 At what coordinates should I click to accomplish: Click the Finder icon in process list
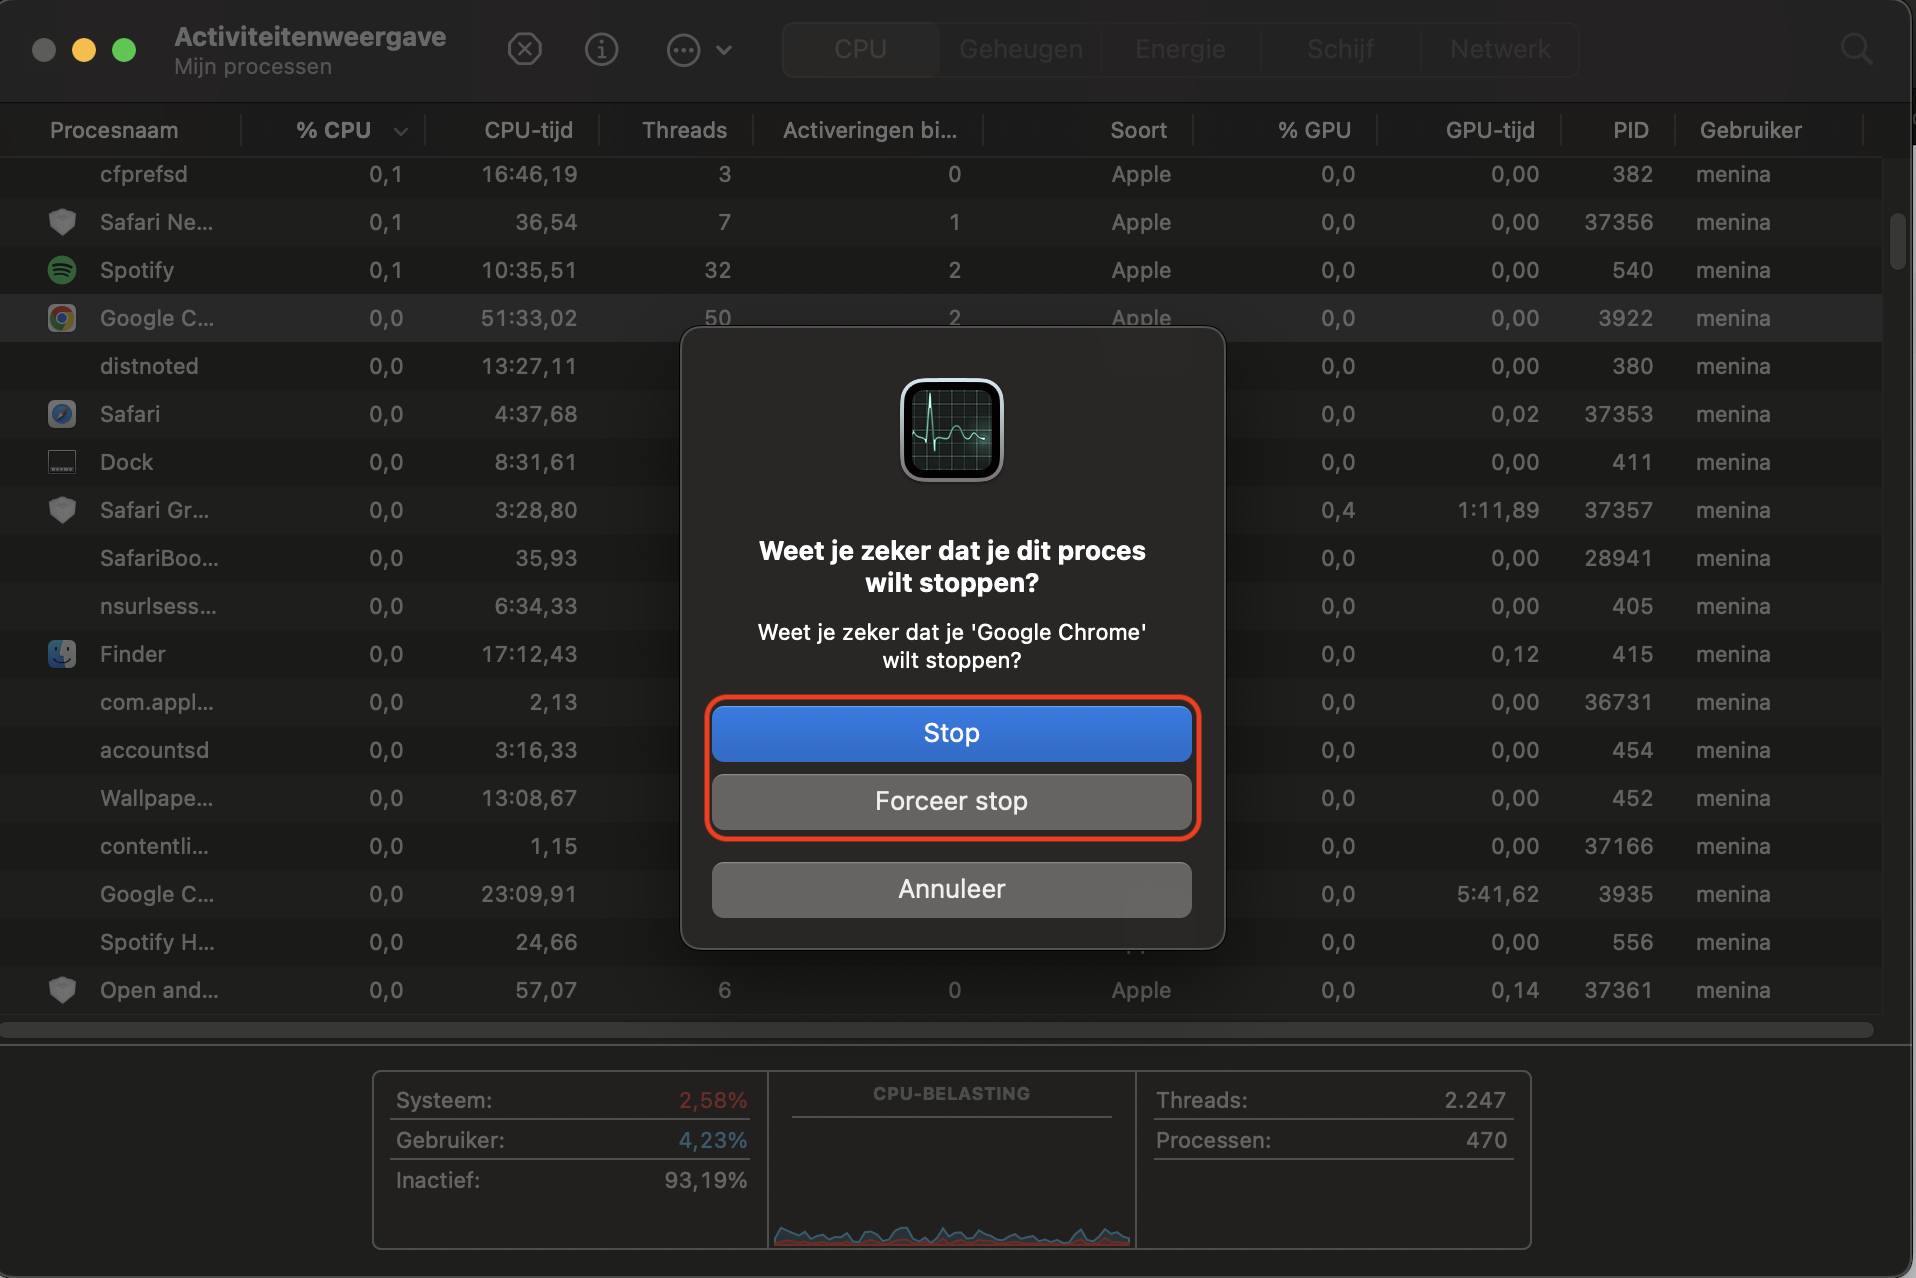62,654
